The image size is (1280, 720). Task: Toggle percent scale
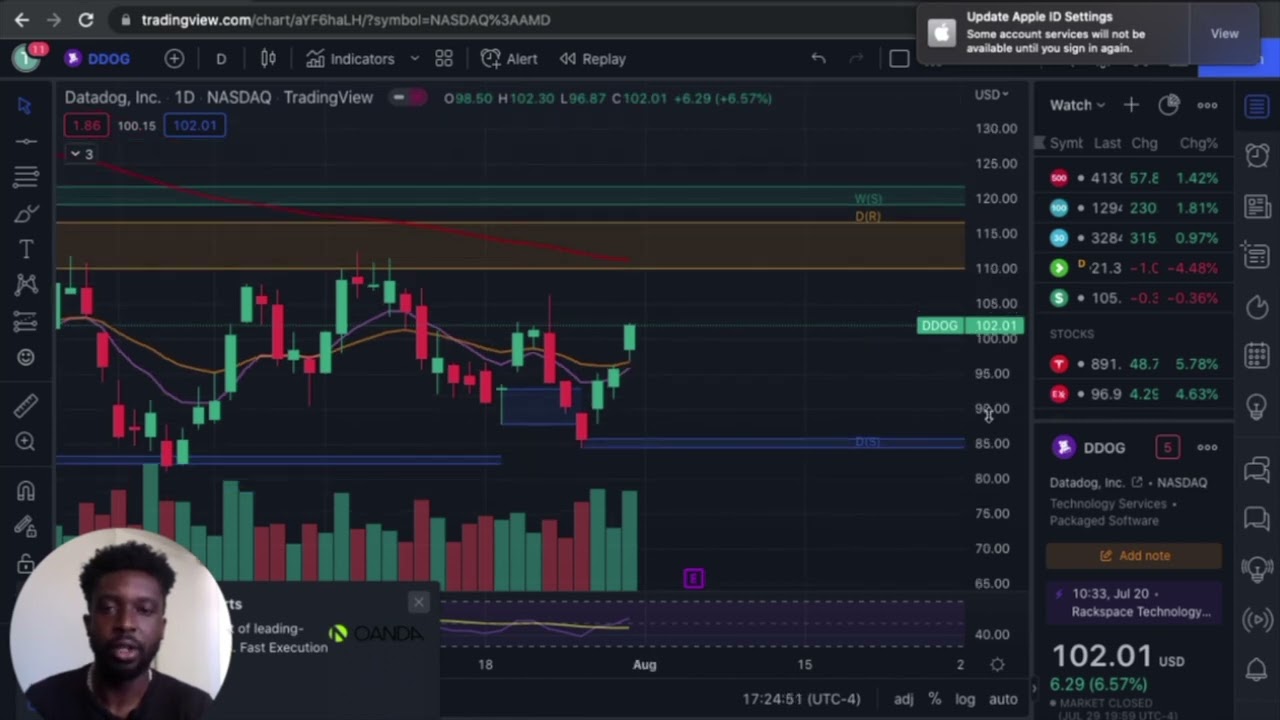(x=934, y=699)
